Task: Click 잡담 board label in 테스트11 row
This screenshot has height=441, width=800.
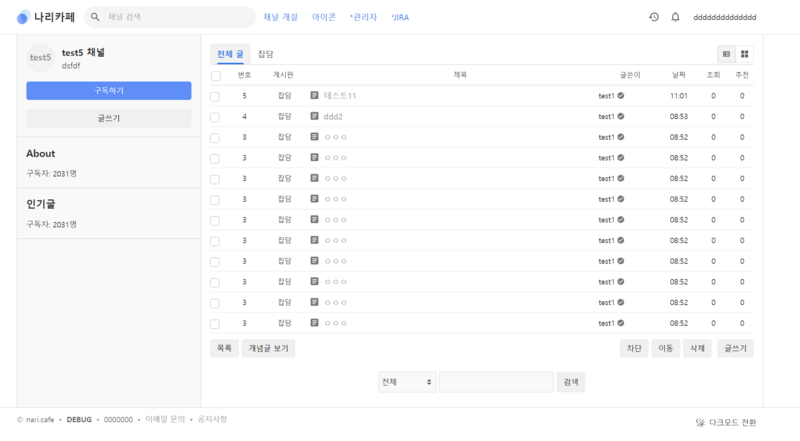Action: [284, 95]
